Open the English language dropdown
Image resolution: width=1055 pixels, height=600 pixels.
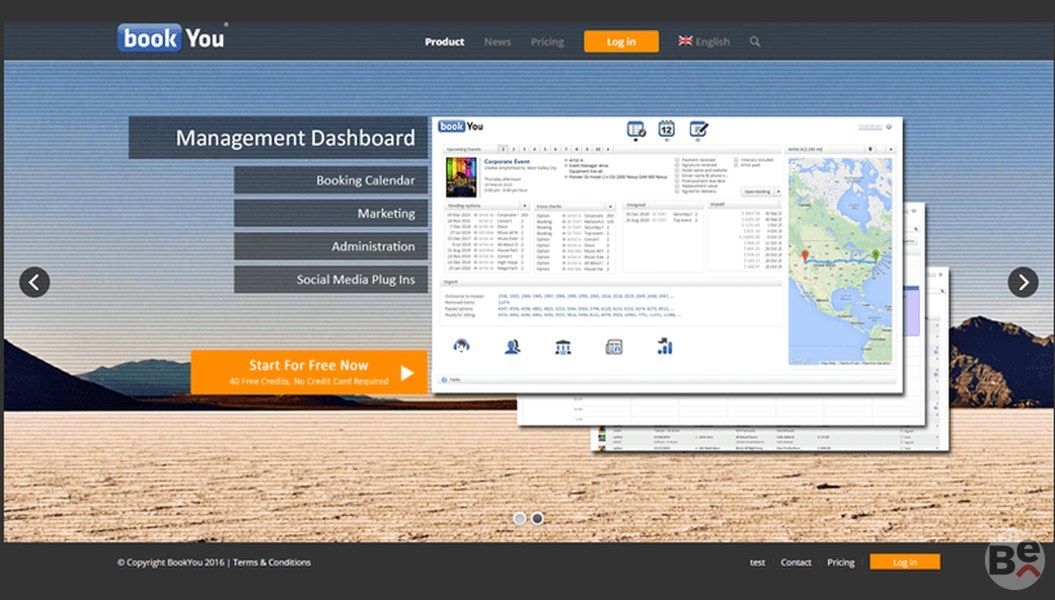pyautogui.click(x=704, y=42)
